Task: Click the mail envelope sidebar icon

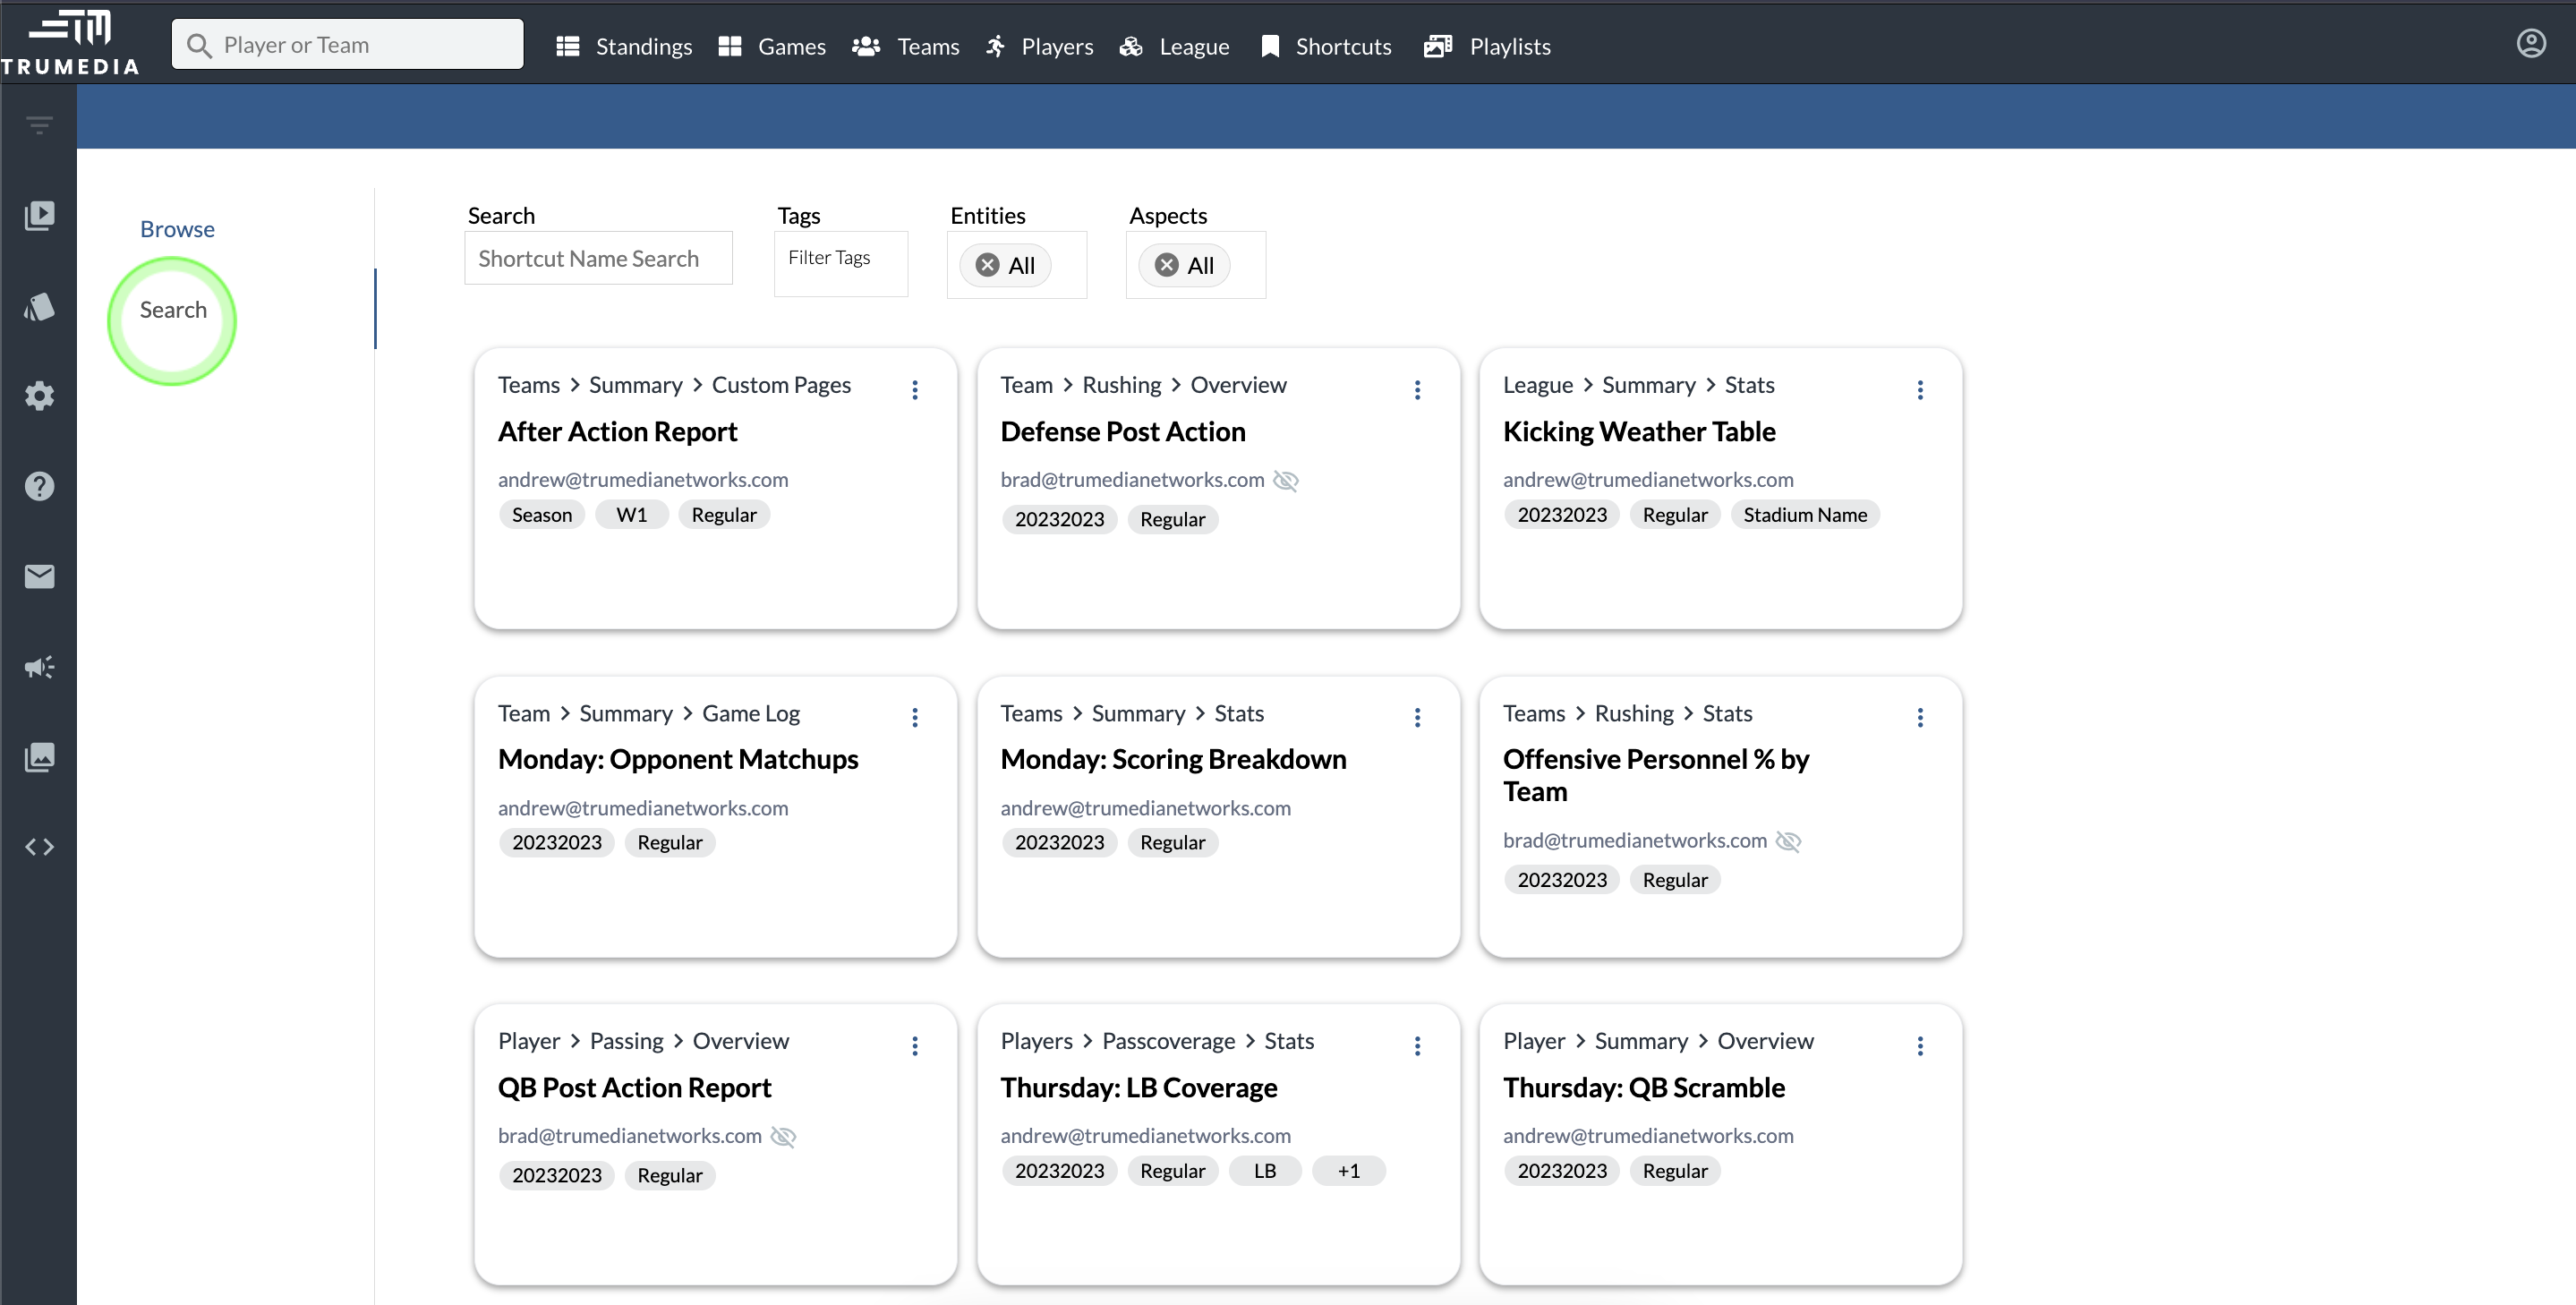Action: coord(39,576)
